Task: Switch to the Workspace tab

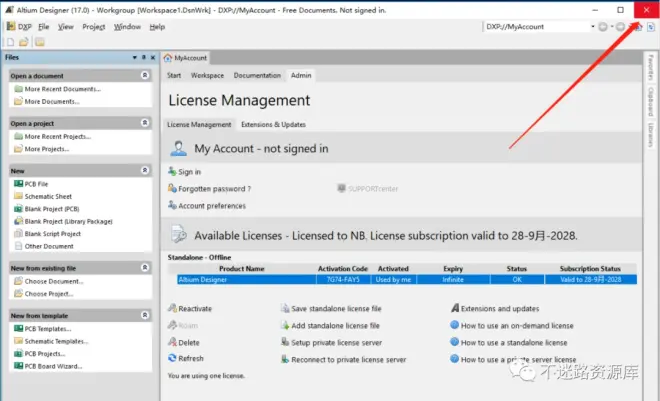Action: [x=207, y=75]
